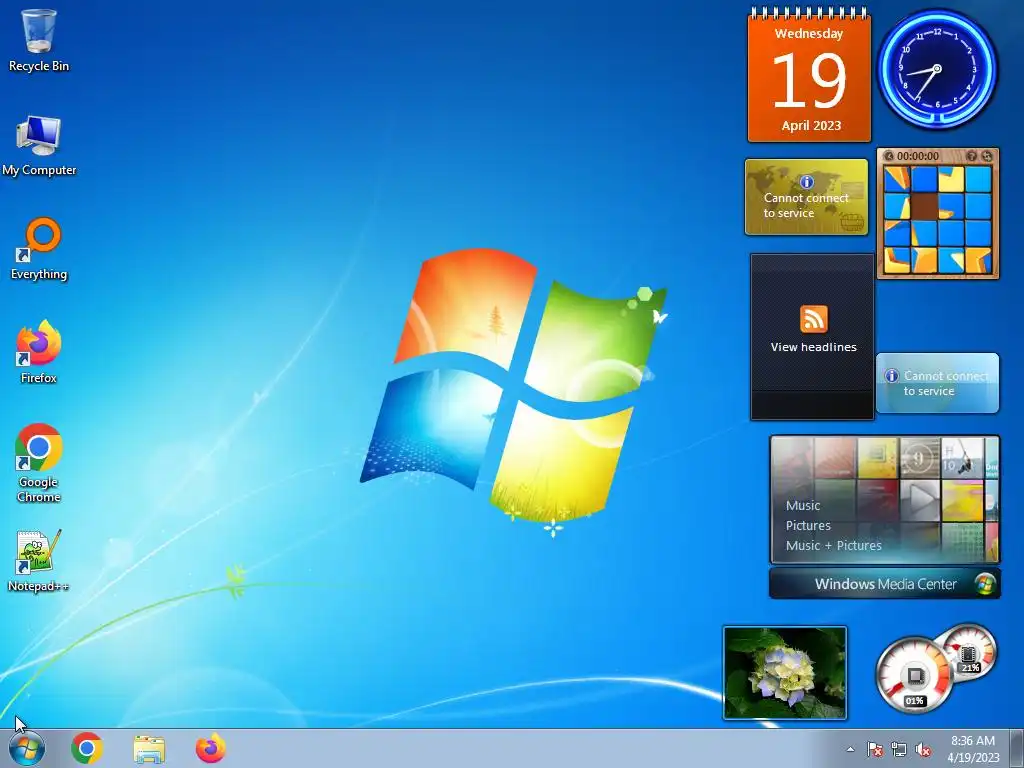Viewport: 1024px width, 768px height.
Task: Click the muted volume tray icon
Action: [923, 749]
